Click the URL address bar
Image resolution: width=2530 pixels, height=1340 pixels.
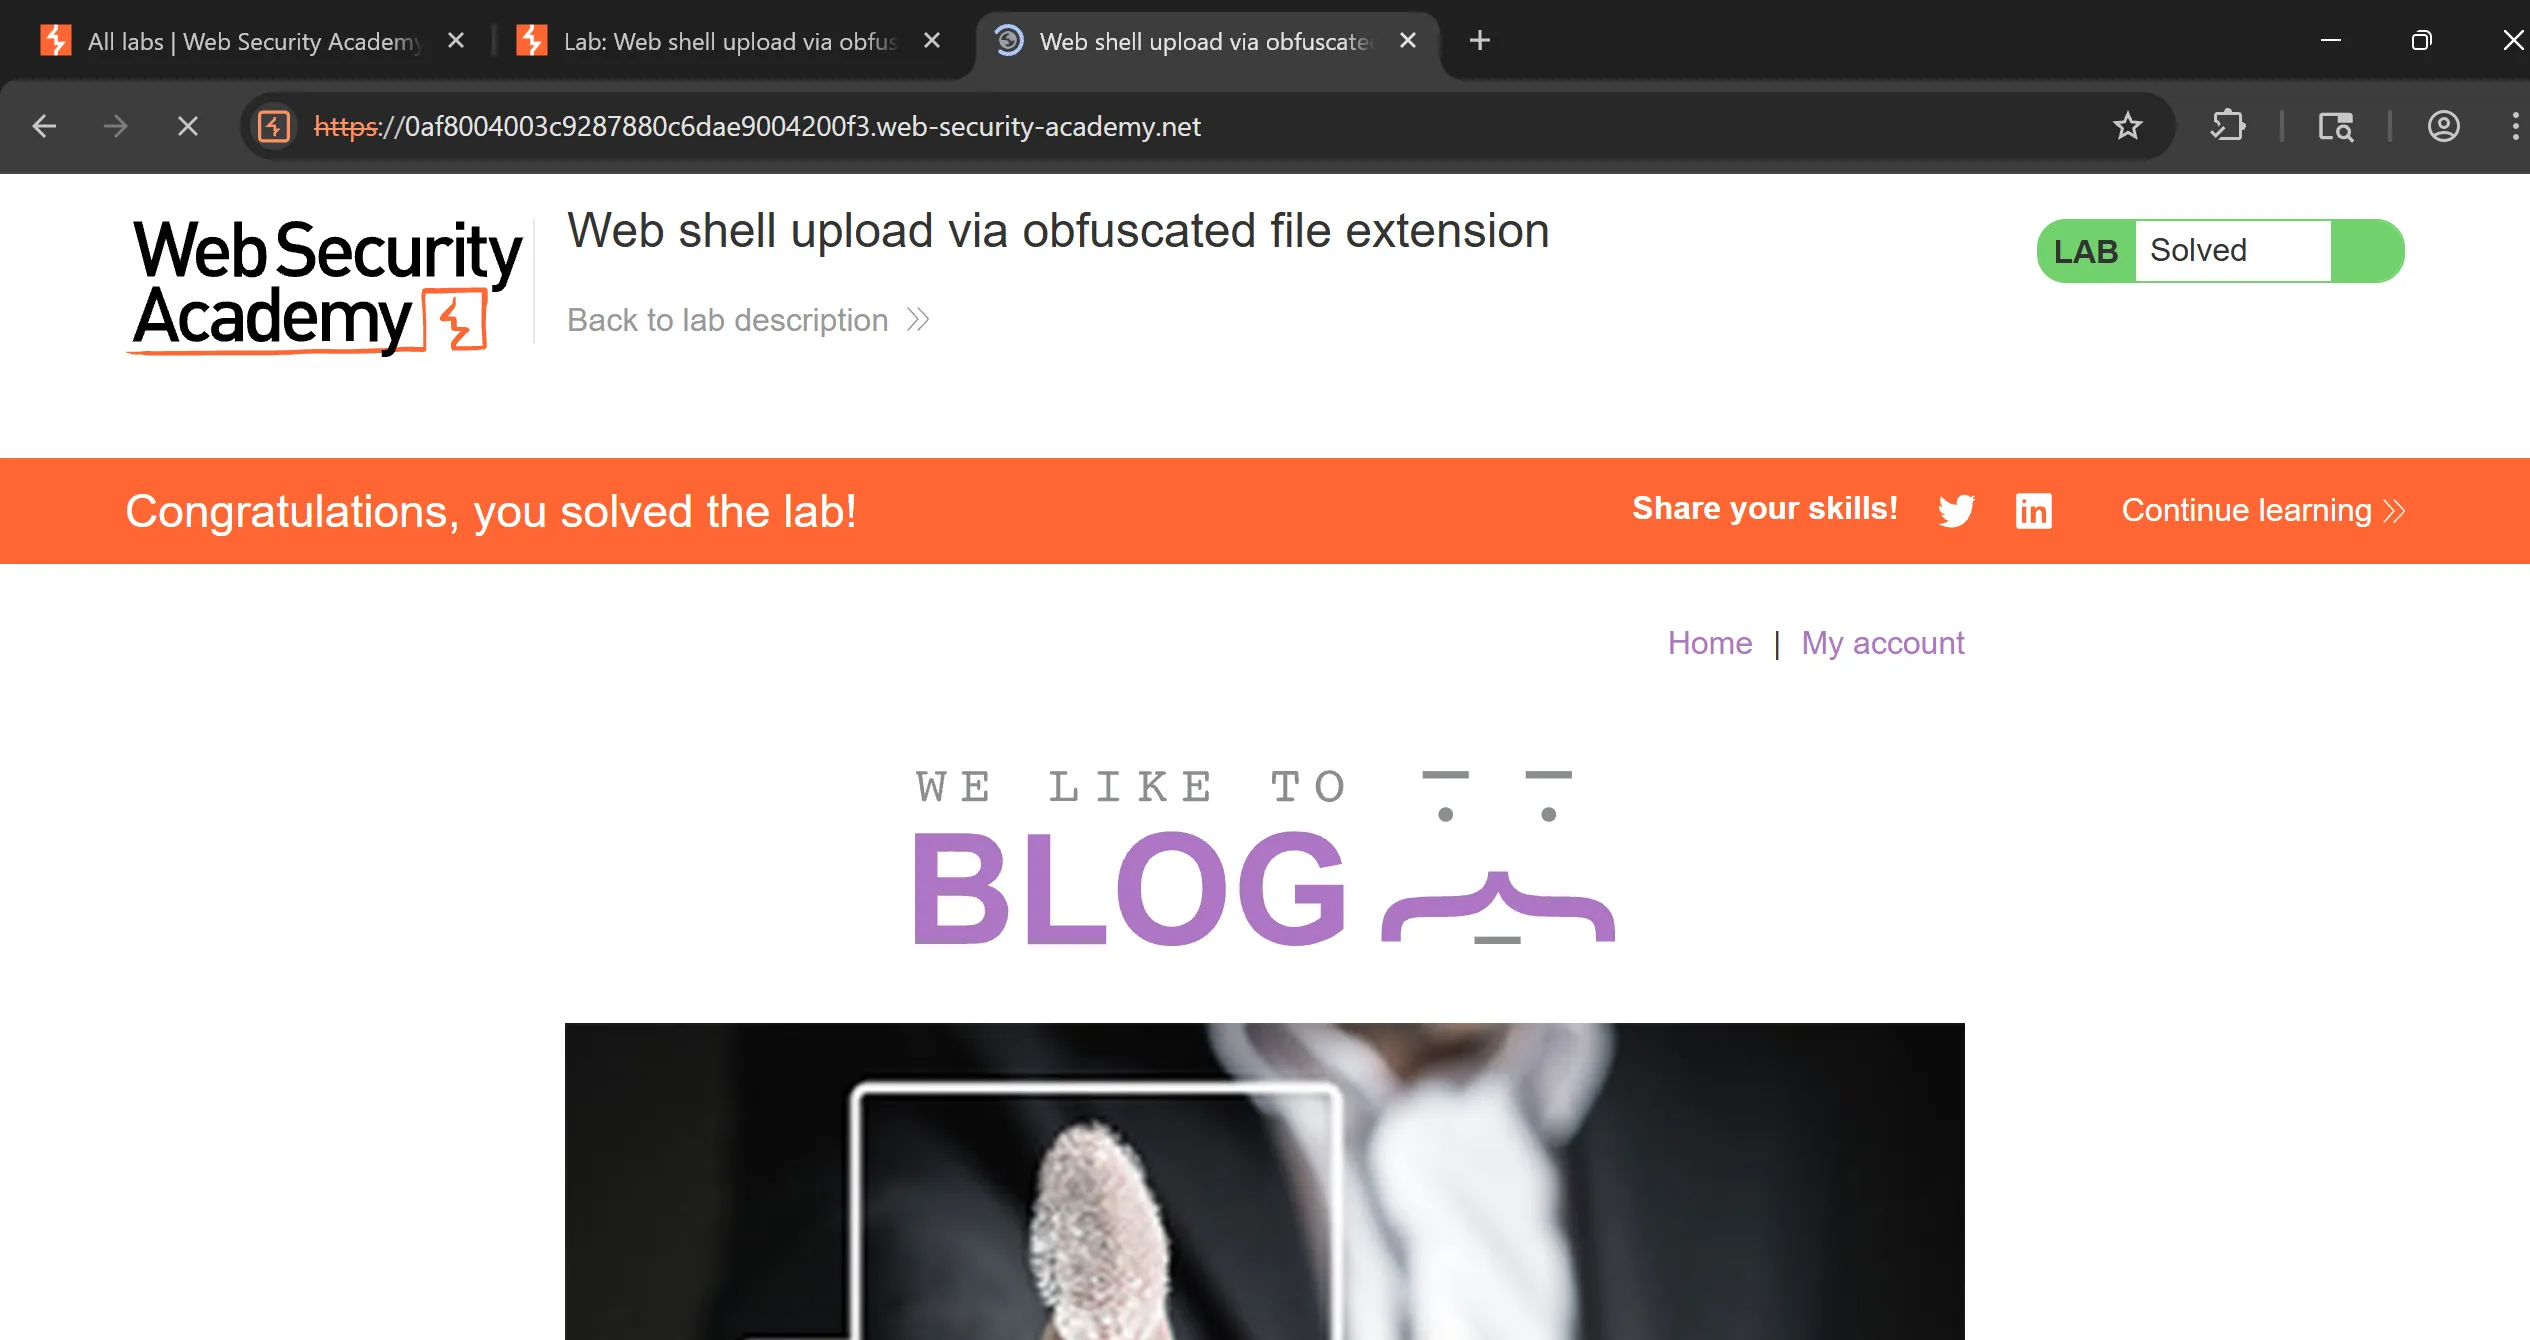1200,126
